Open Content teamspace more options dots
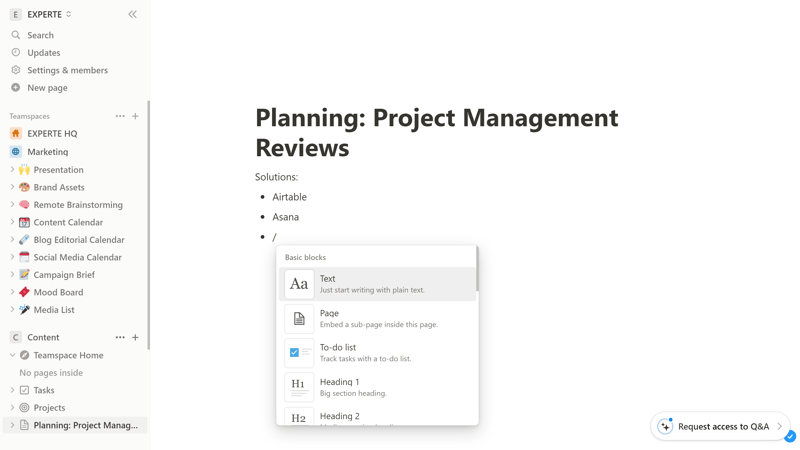The image size is (800, 450). (x=120, y=337)
